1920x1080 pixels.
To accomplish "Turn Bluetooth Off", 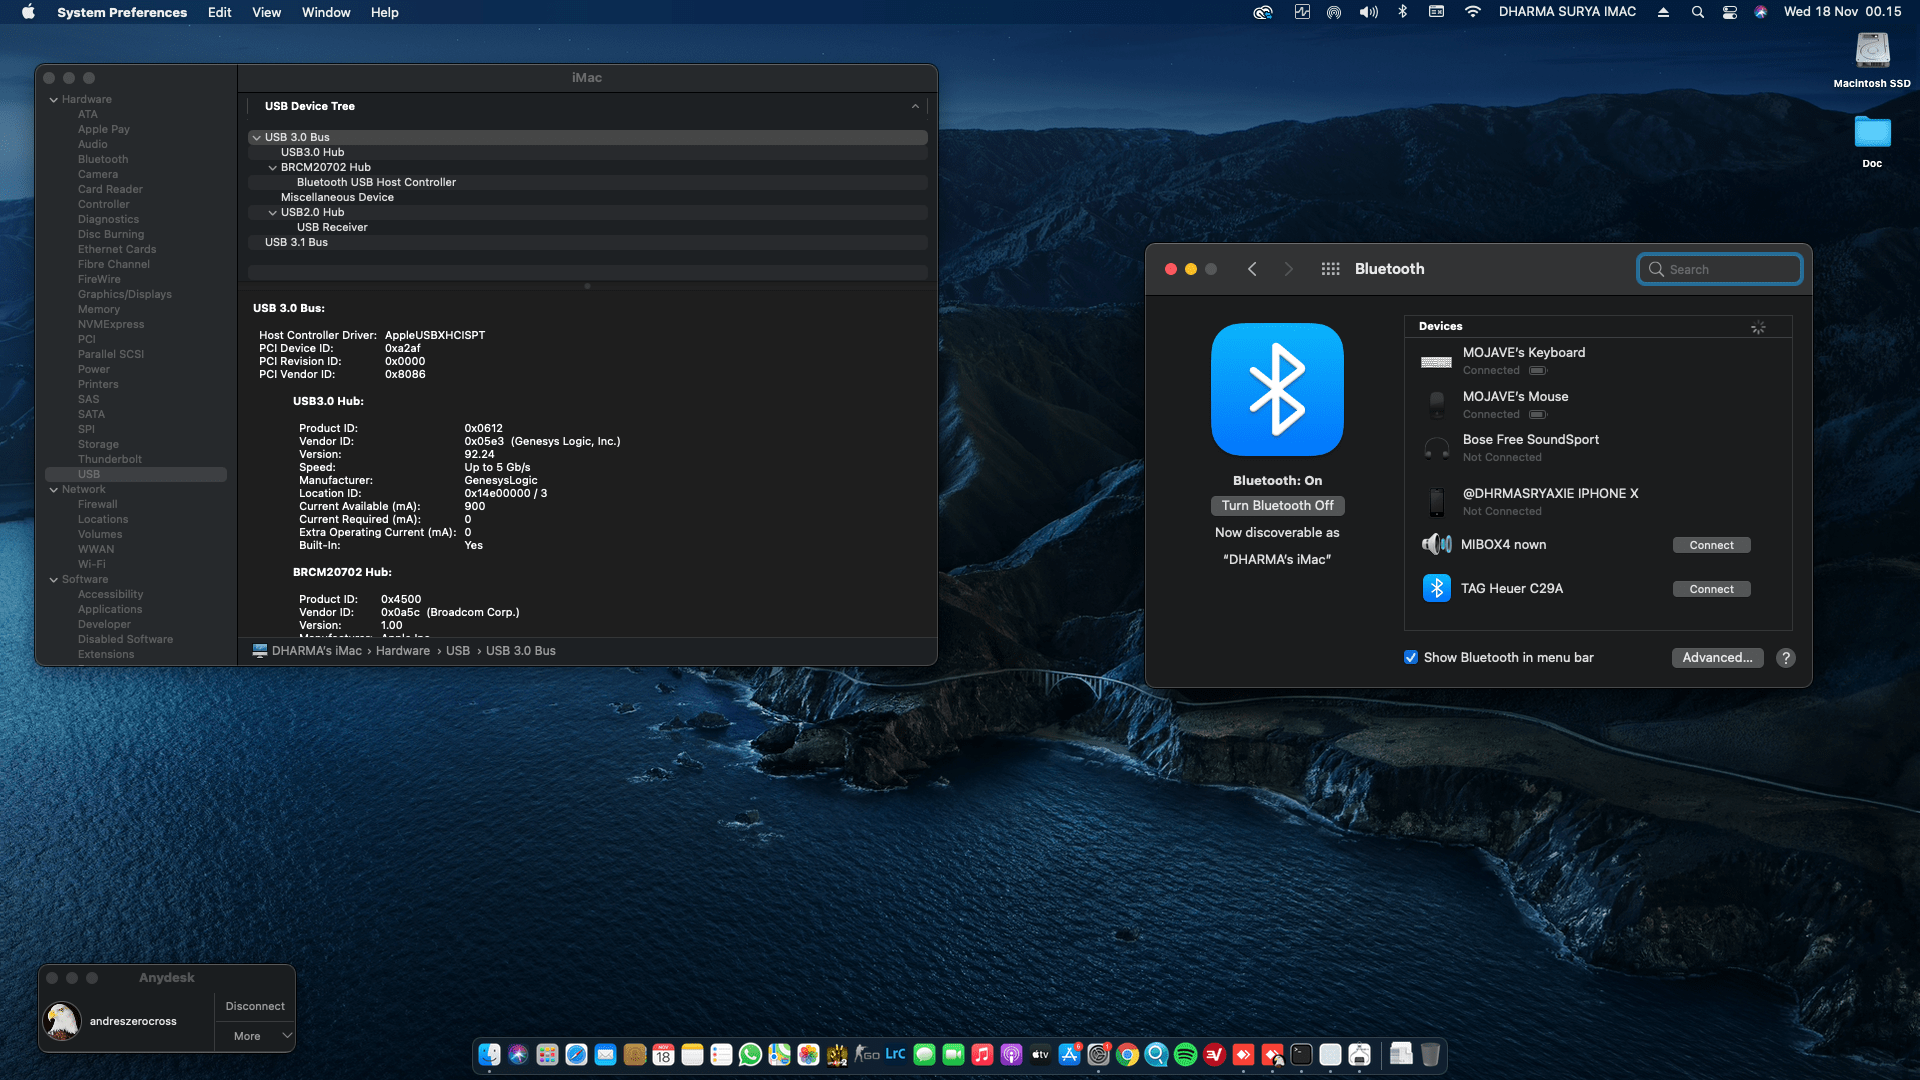I will pos(1277,506).
